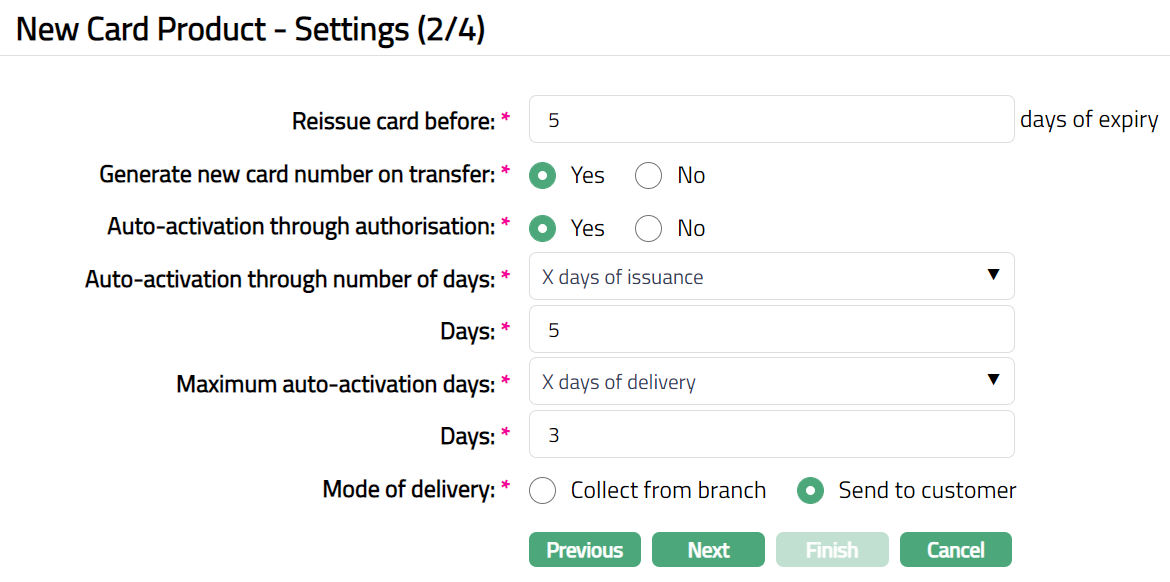Select No for Generate new card number
1170x582 pixels.
(649, 176)
